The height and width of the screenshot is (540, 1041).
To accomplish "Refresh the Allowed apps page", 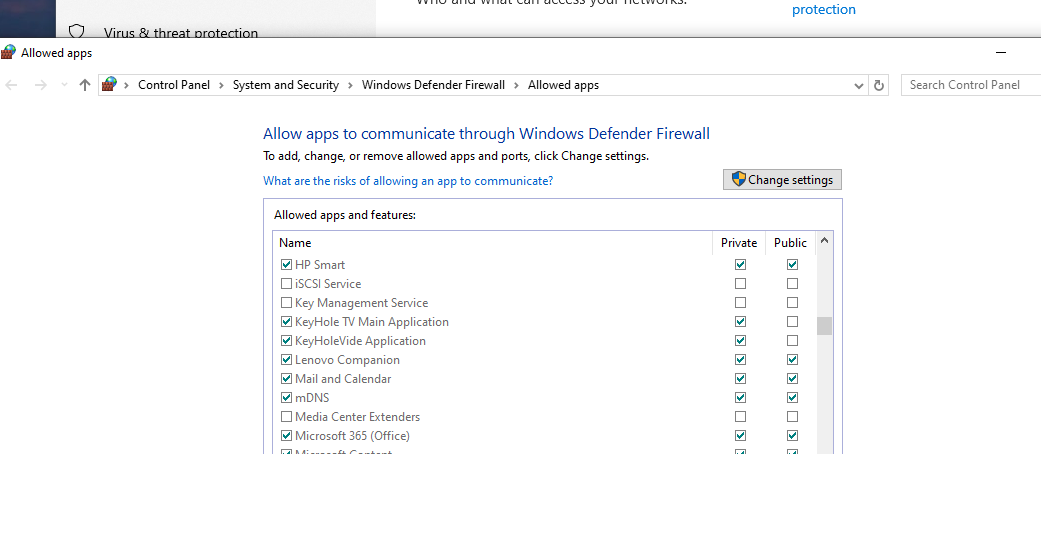I will click(879, 85).
